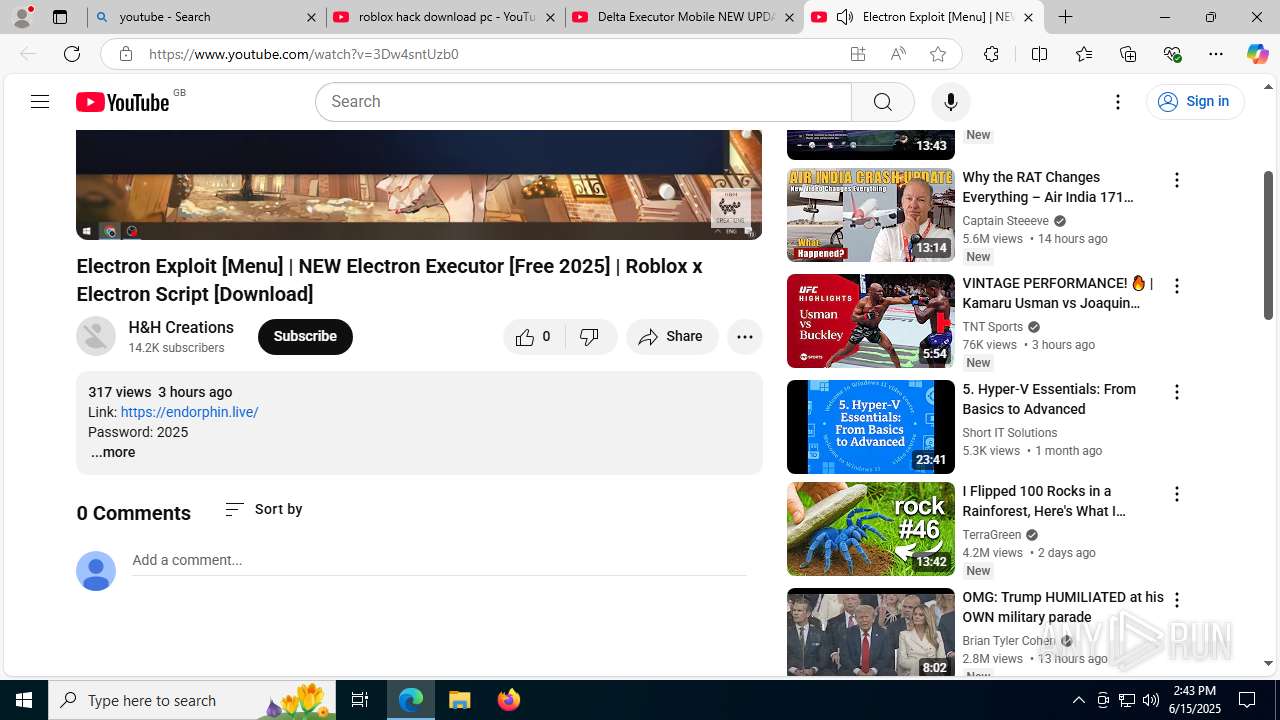This screenshot has height=720, width=1280.
Task: Like the Electron Exploit video
Action: (534, 337)
